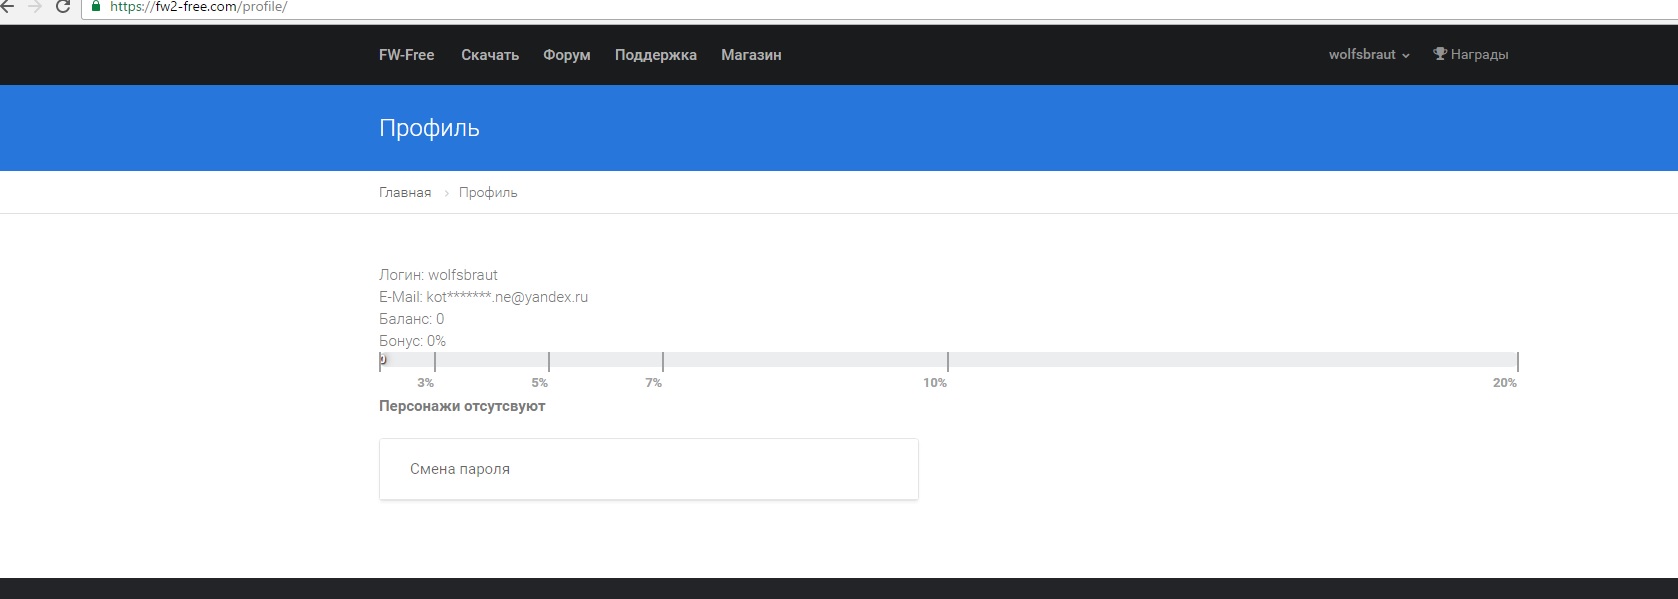The image size is (1678, 599).
Task: Click the green secure lock icon
Action: pyautogui.click(x=96, y=7)
